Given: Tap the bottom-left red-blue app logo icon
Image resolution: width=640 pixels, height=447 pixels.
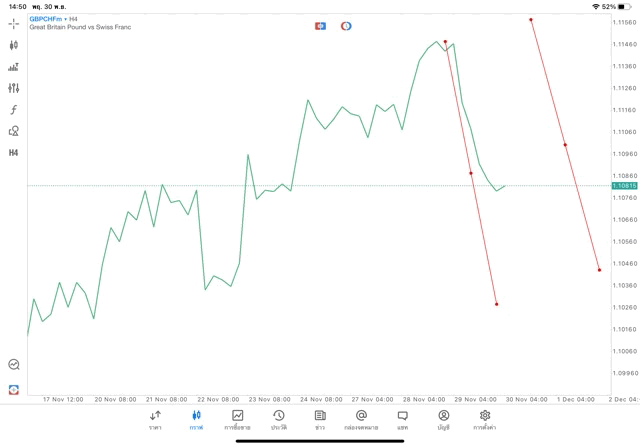Looking at the screenshot, I should (x=14, y=389).
